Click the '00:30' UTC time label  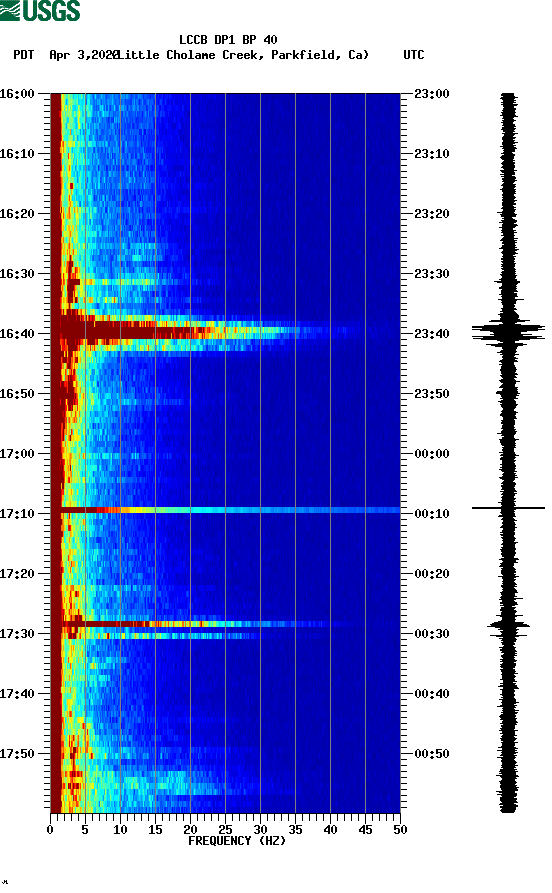(432, 634)
